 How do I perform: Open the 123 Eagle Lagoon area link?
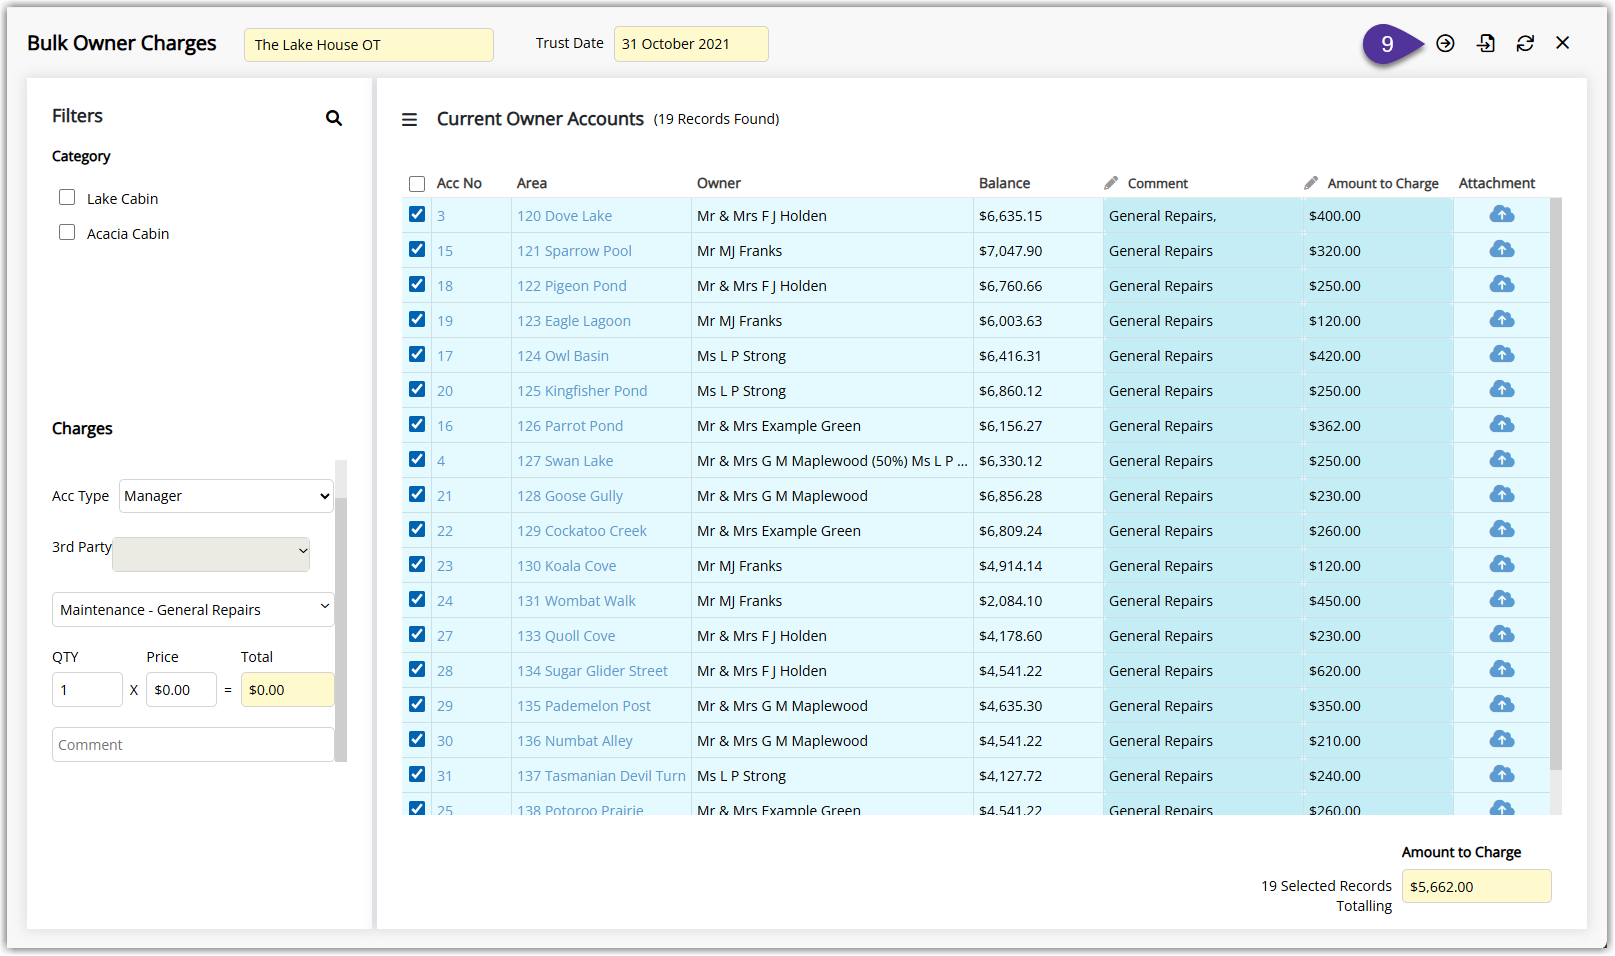point(574,321)
